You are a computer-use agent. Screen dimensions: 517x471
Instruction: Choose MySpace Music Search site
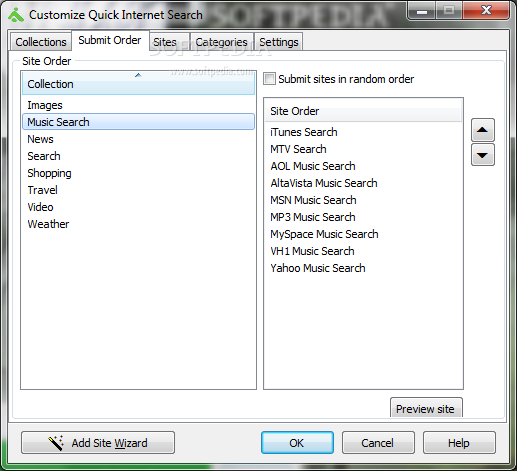(363, 234)
